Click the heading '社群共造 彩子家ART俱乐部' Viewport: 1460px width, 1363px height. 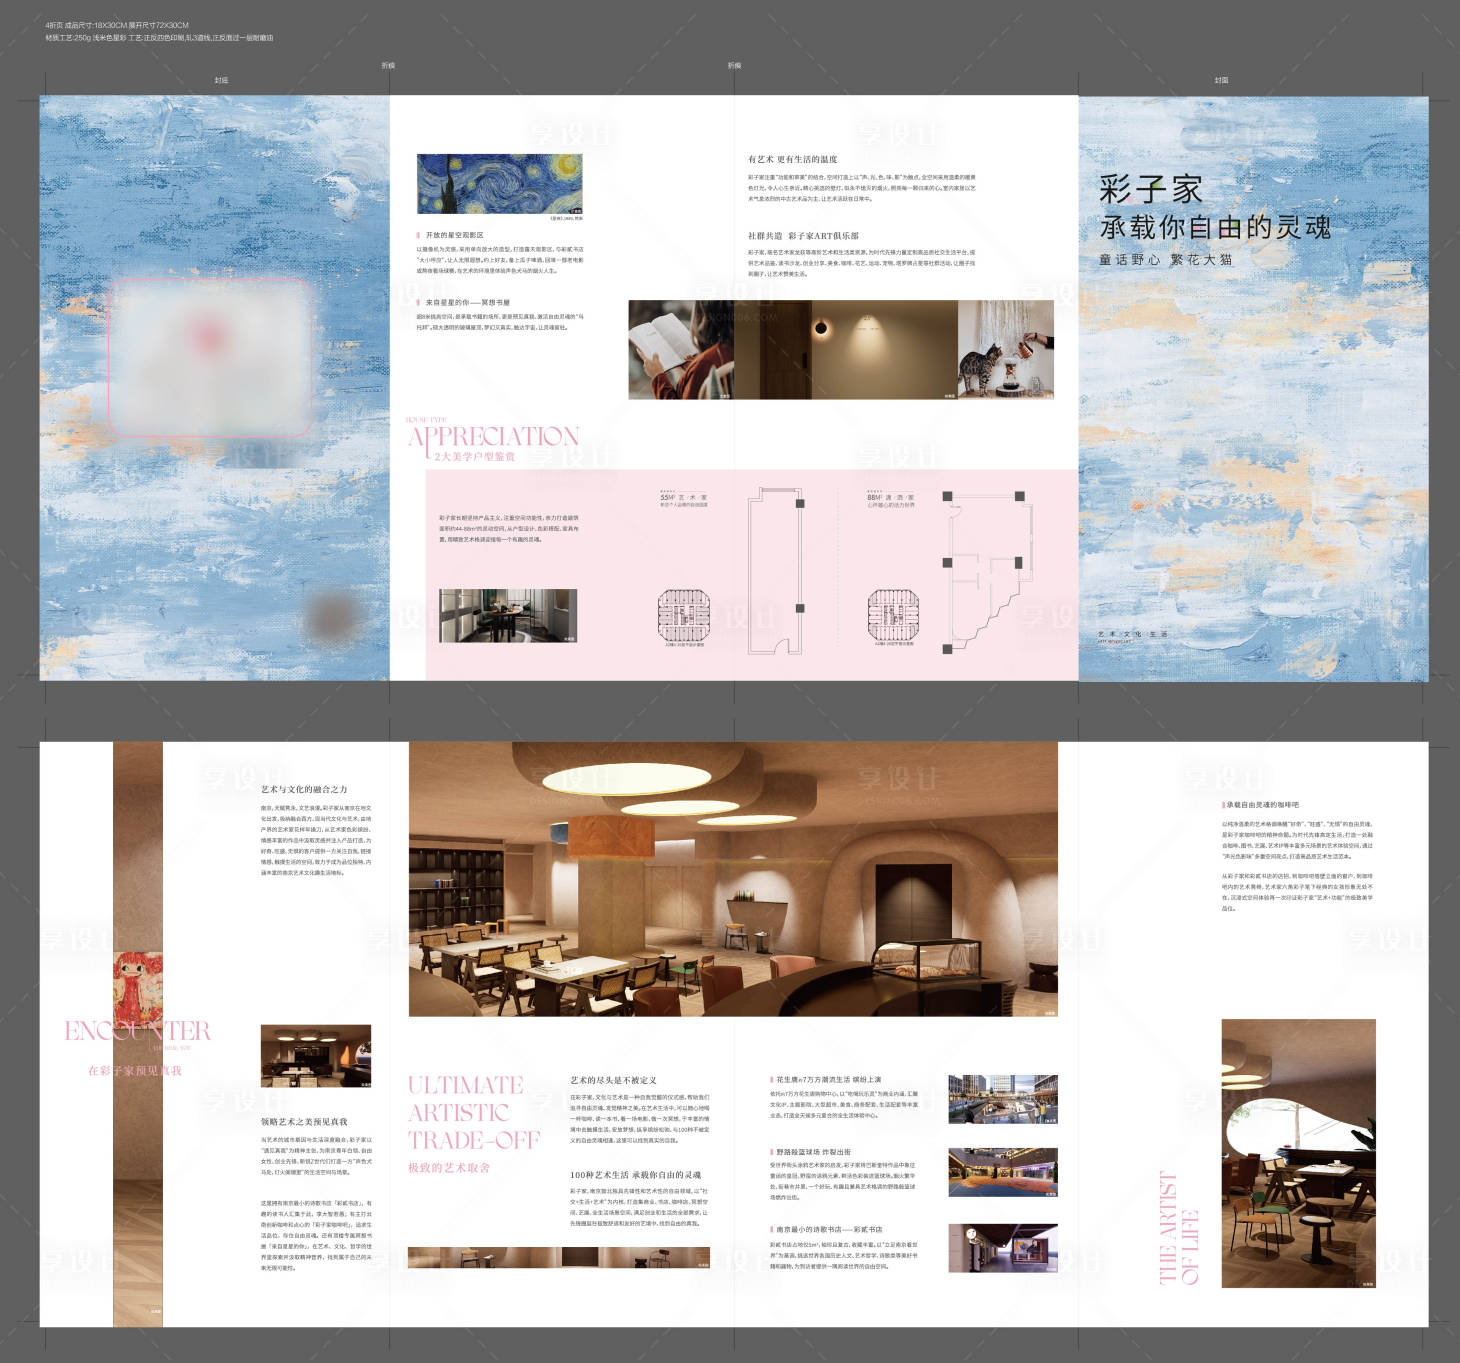coord(803,236)
